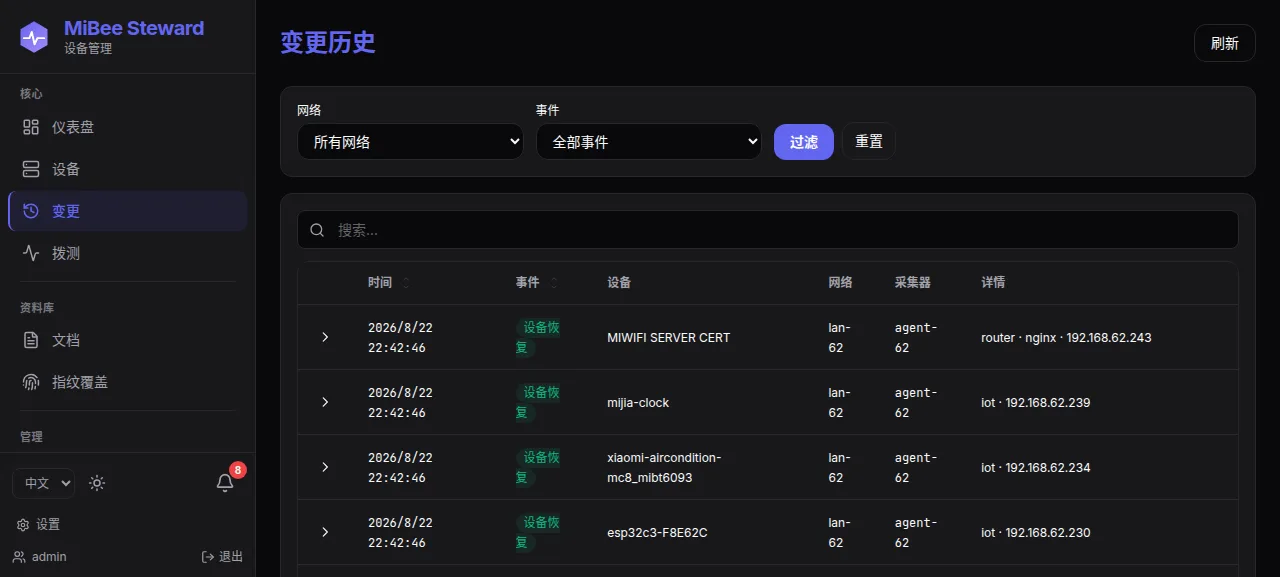This screenshot has height=577, width=1280.
Task: Click the magnifier icon in the search box
Action: point(317,230)
